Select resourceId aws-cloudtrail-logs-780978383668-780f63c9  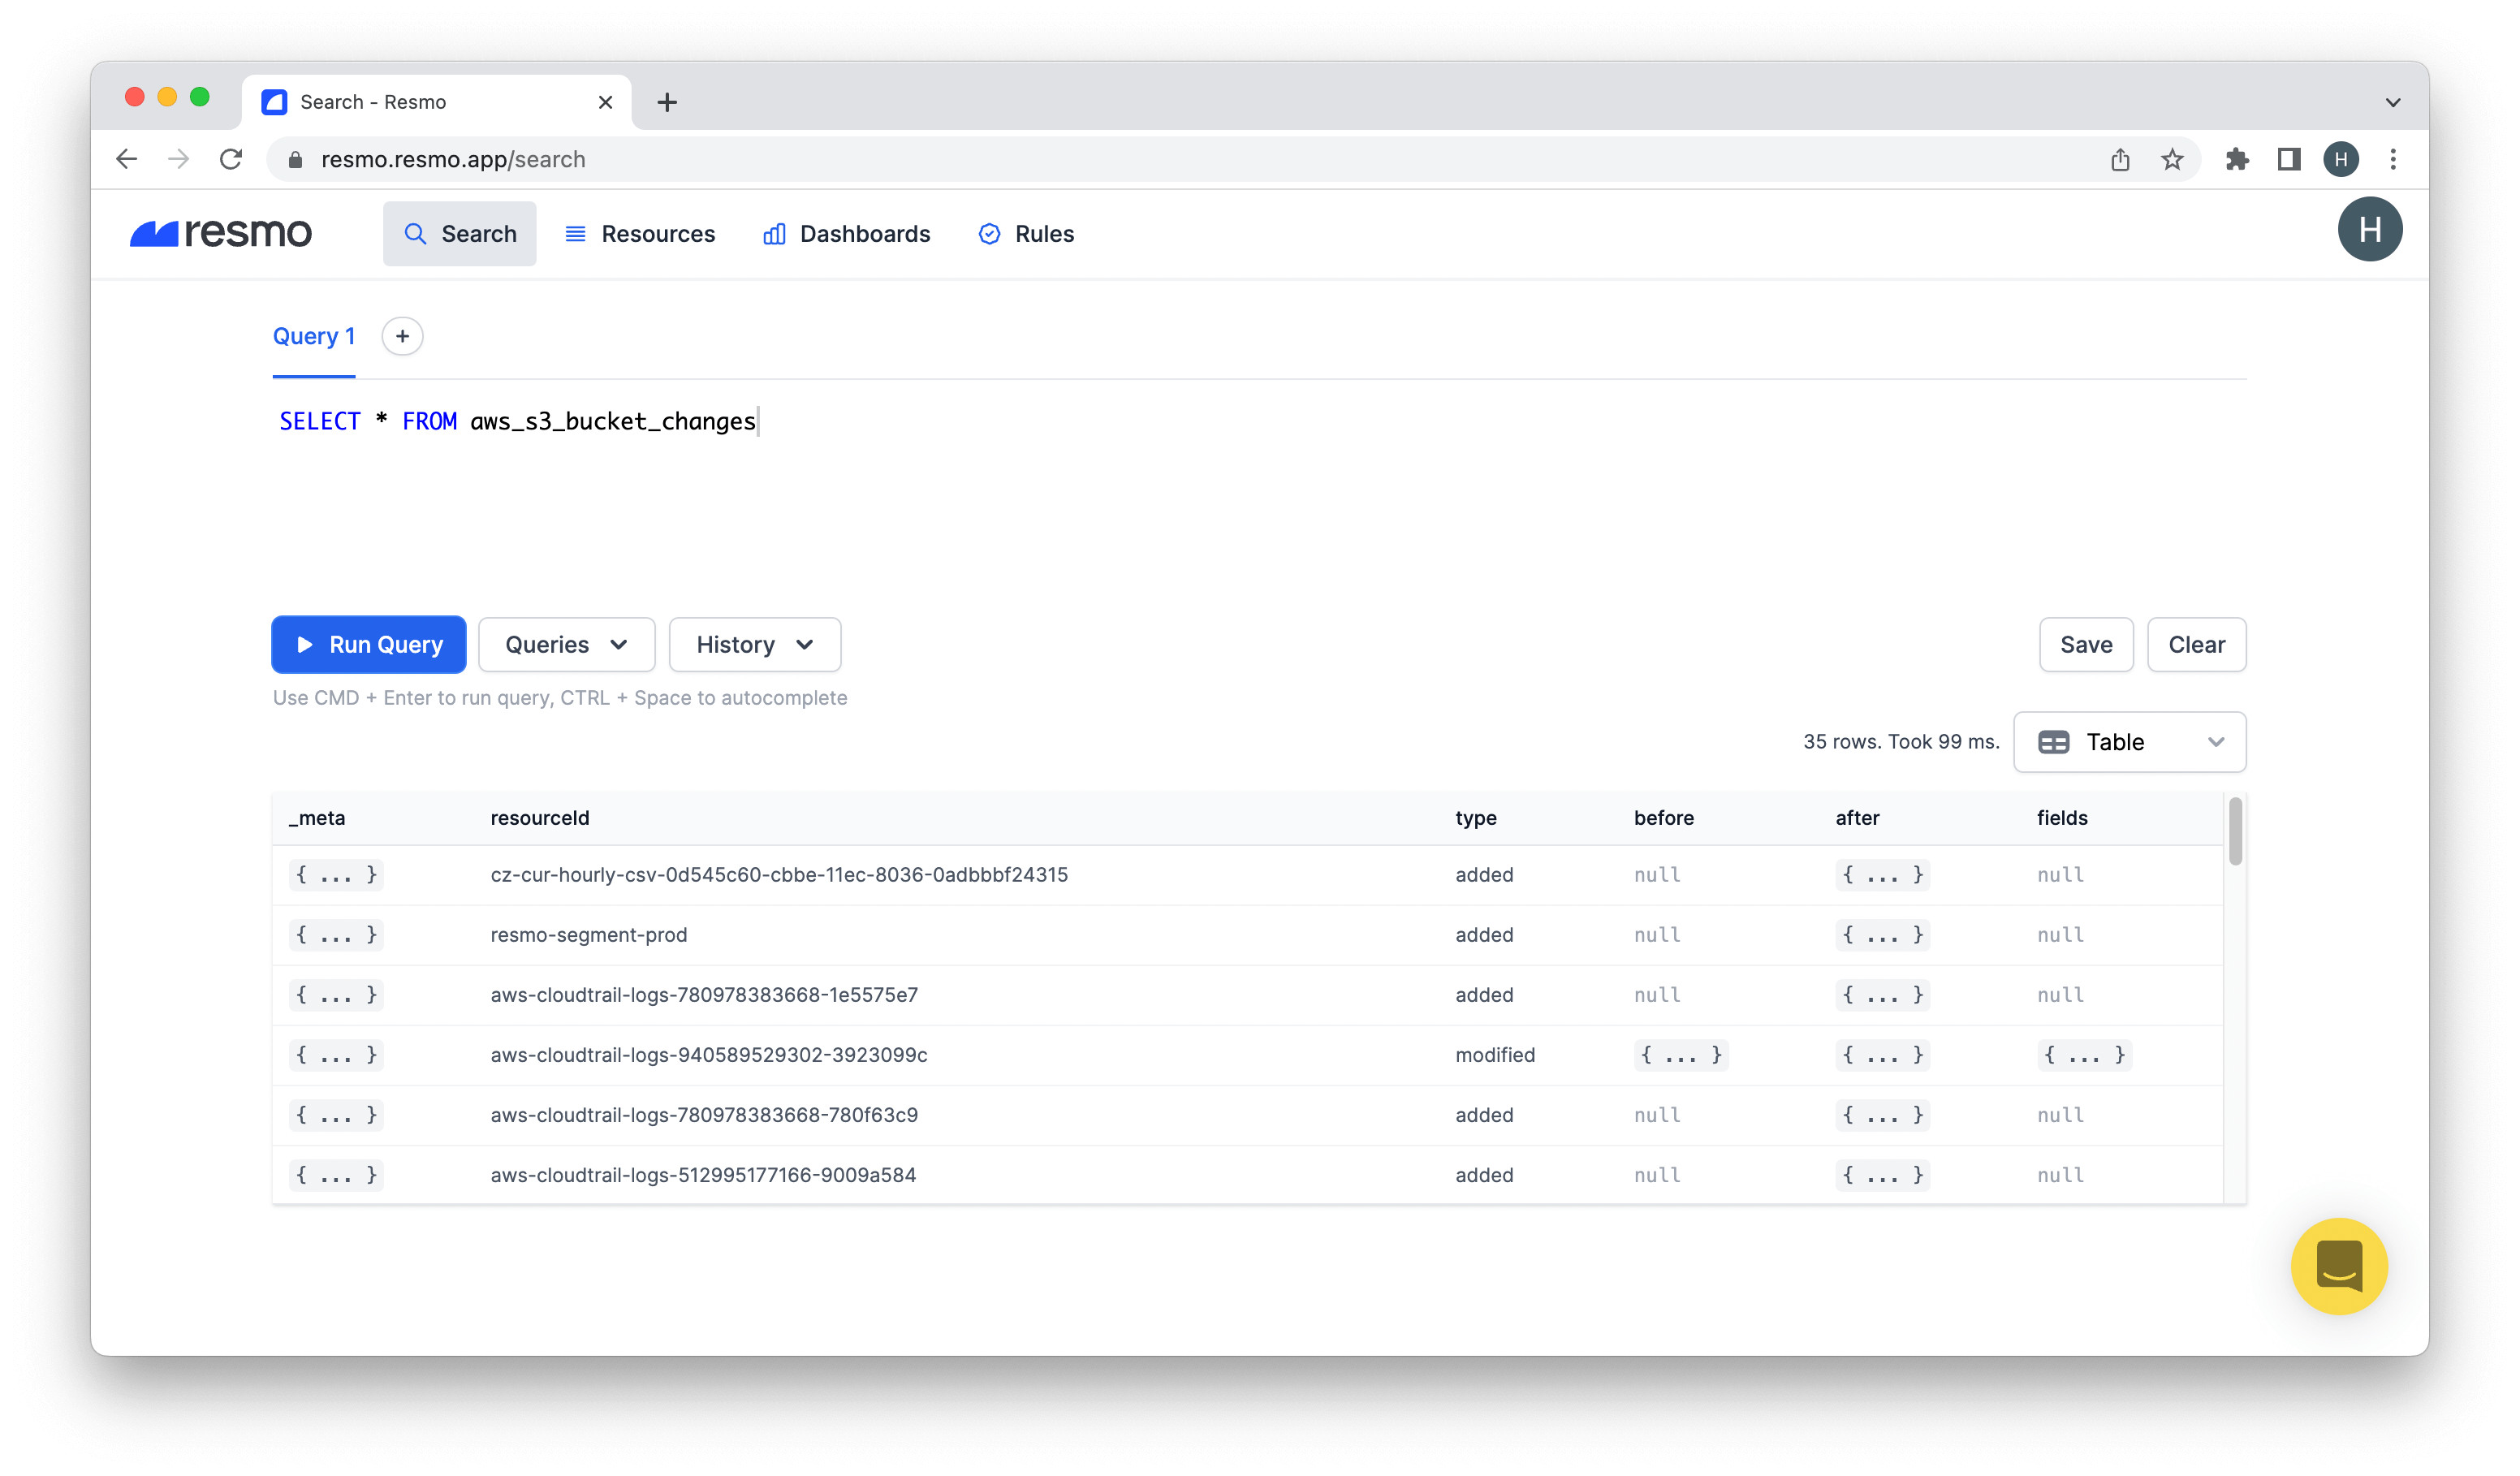704,1114
